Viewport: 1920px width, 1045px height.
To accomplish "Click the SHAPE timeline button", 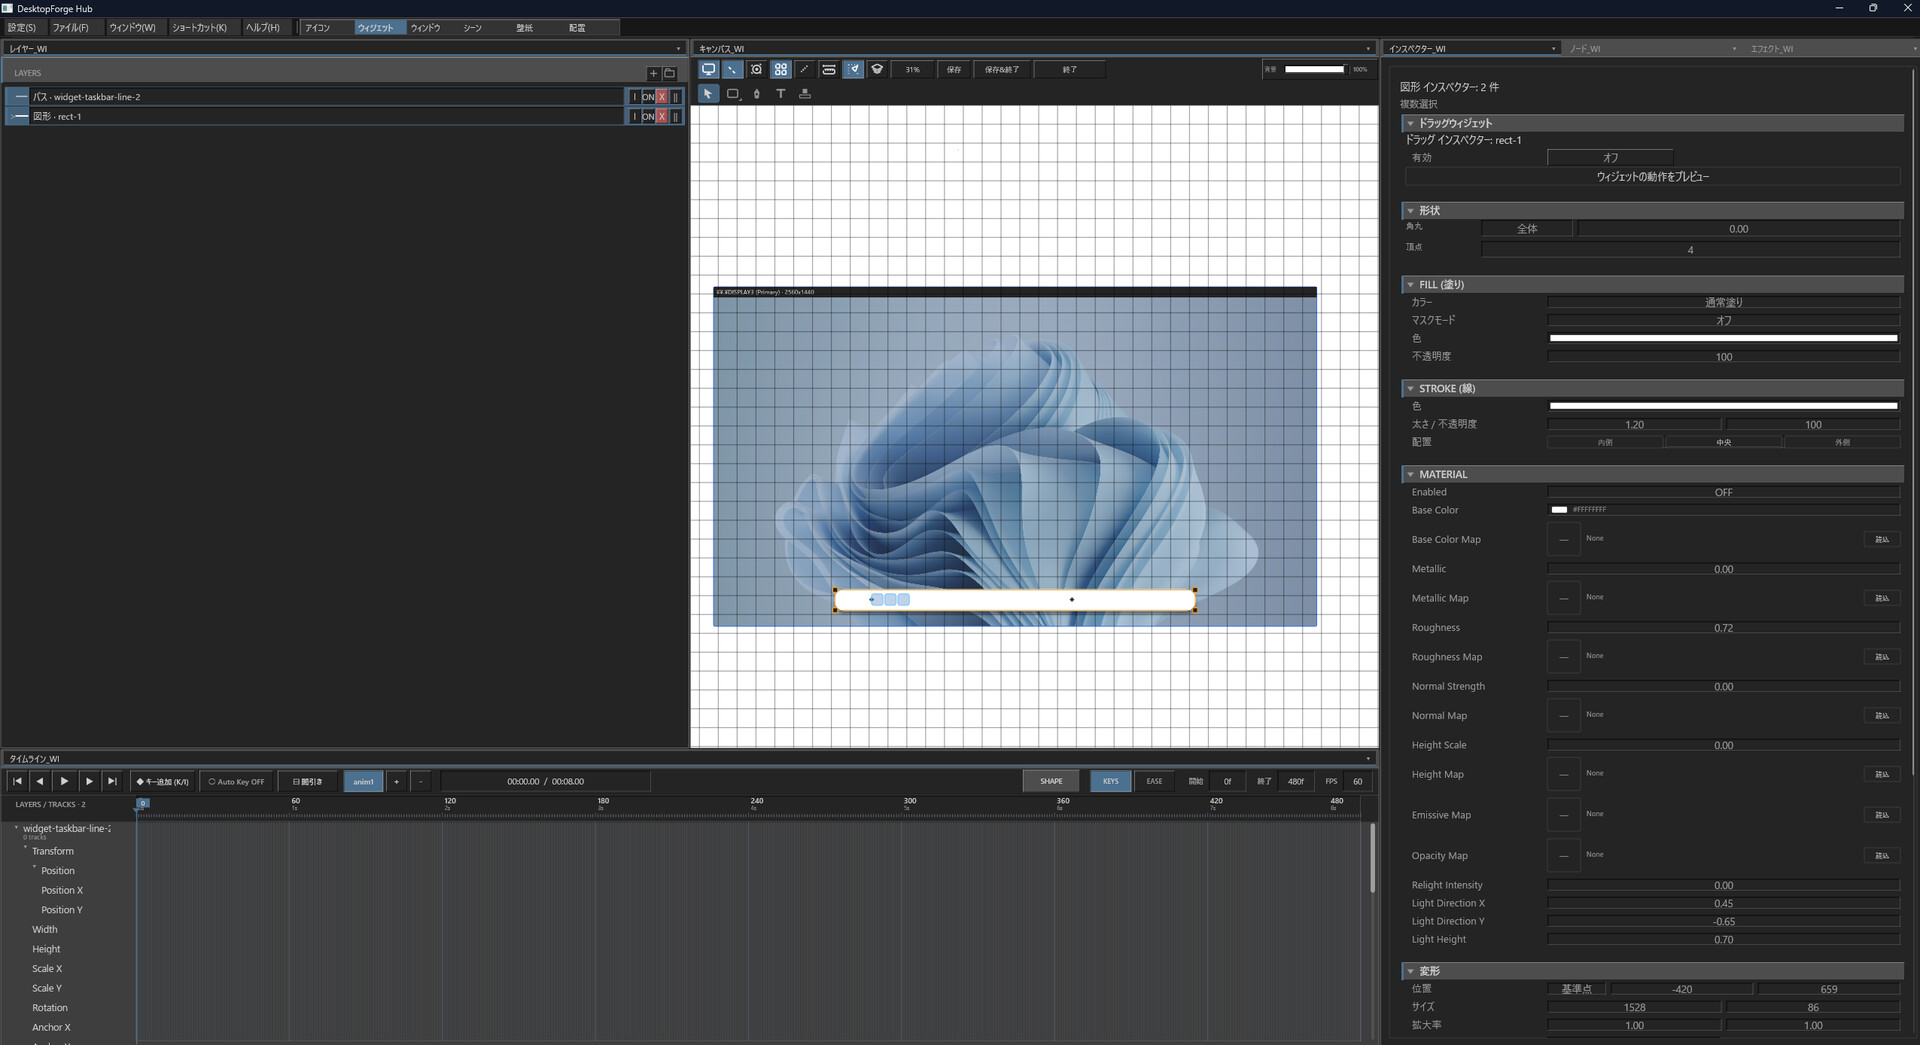I will tap(1051, 781).
